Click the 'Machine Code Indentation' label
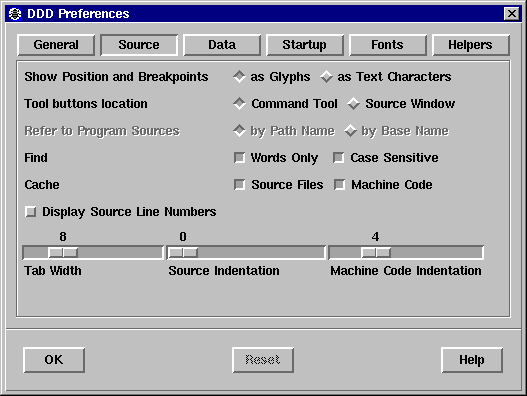This screenshot has height=396, width=527. (x=406, y=271)
